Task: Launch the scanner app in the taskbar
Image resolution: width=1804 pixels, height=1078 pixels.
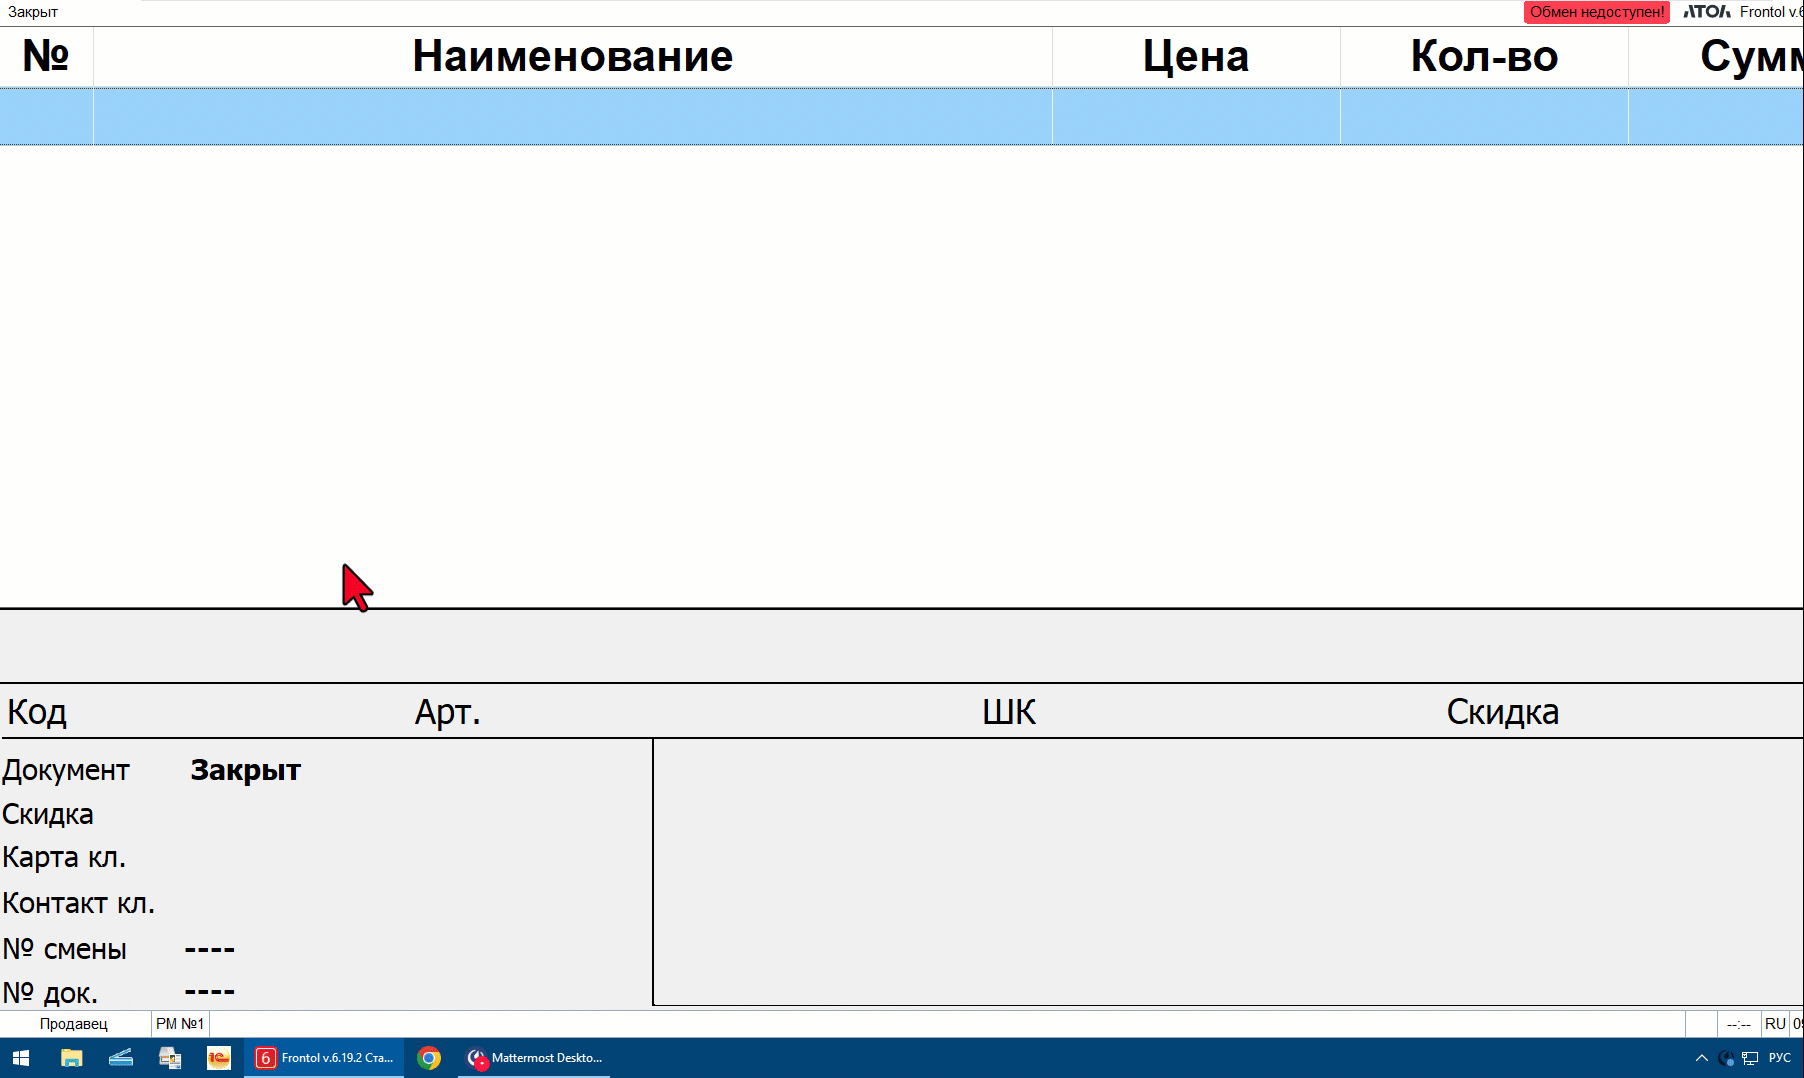Action: pyautogui.click(x=121, y=1058)
